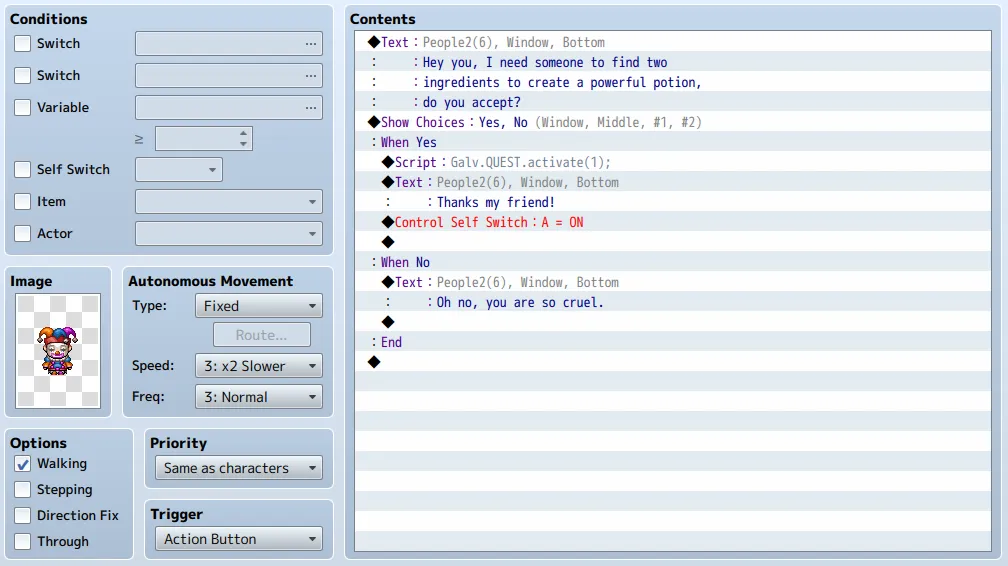Screen dimensions: 1008x566
Task: Open the first Switch selection field
Action: [229, 44]
